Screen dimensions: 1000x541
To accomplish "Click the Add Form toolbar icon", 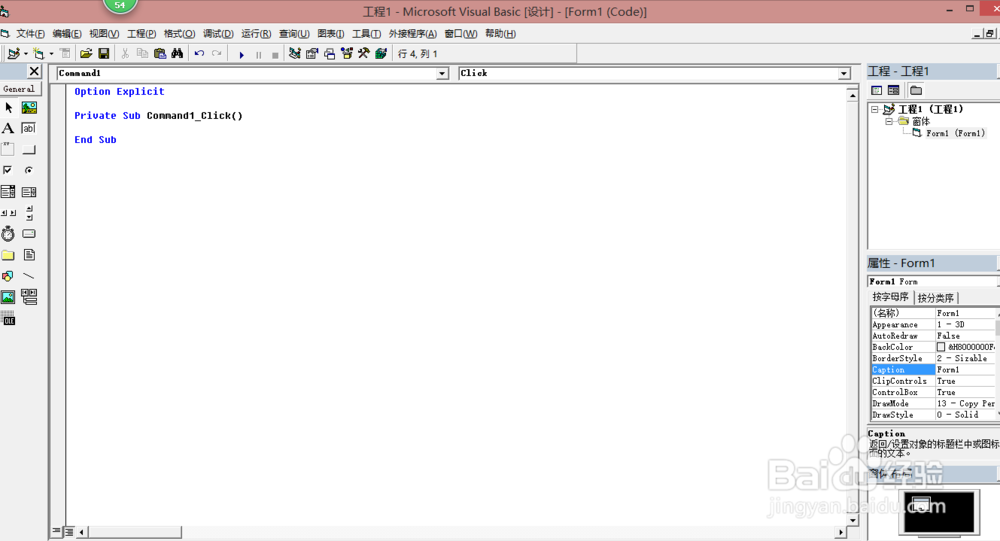I will click(39, 54).
